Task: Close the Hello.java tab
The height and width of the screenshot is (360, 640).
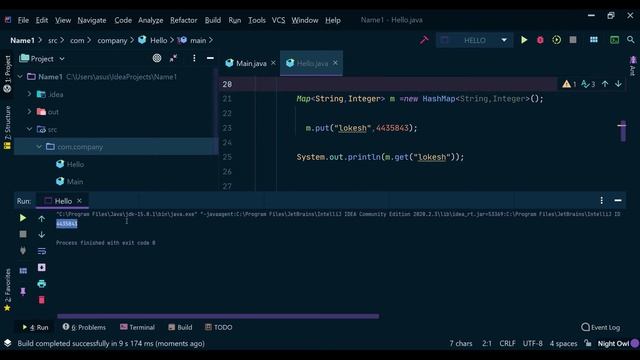Action: [335, 63]
